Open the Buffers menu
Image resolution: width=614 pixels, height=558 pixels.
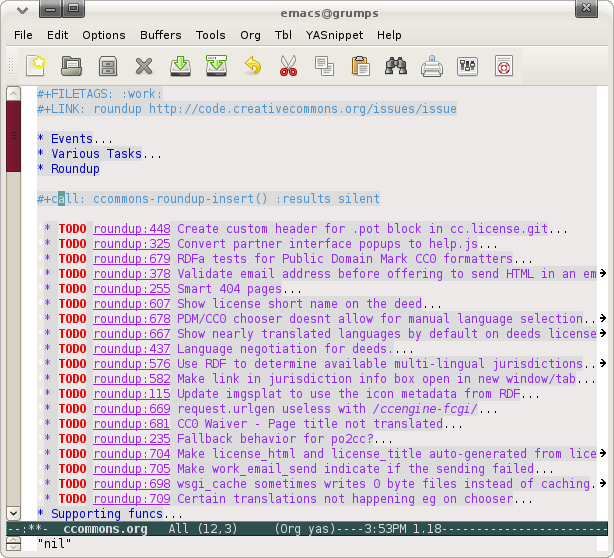(x=160, y=35)
